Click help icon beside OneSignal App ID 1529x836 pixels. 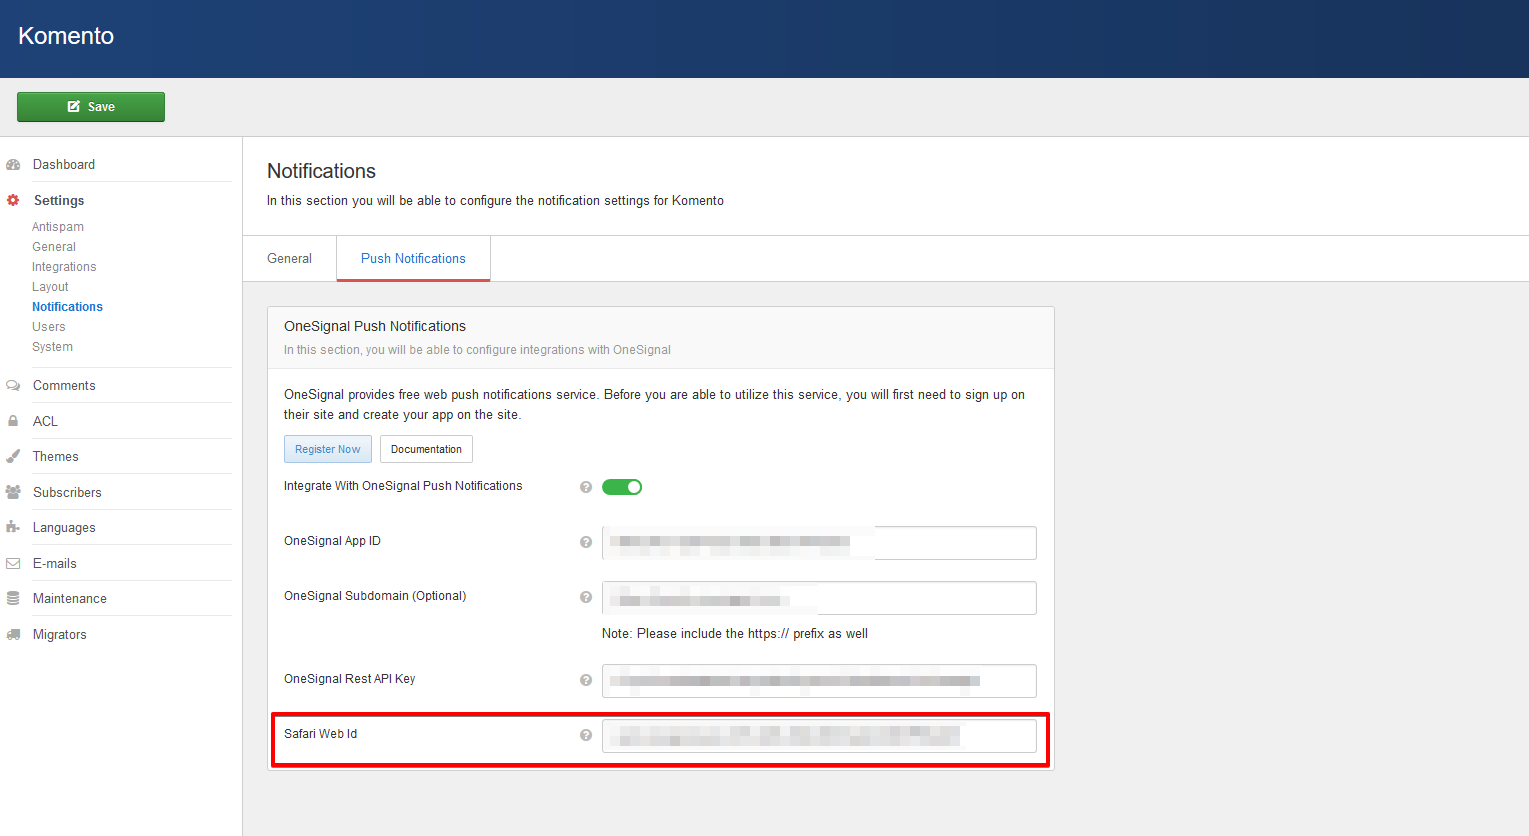tap(586, 542)
